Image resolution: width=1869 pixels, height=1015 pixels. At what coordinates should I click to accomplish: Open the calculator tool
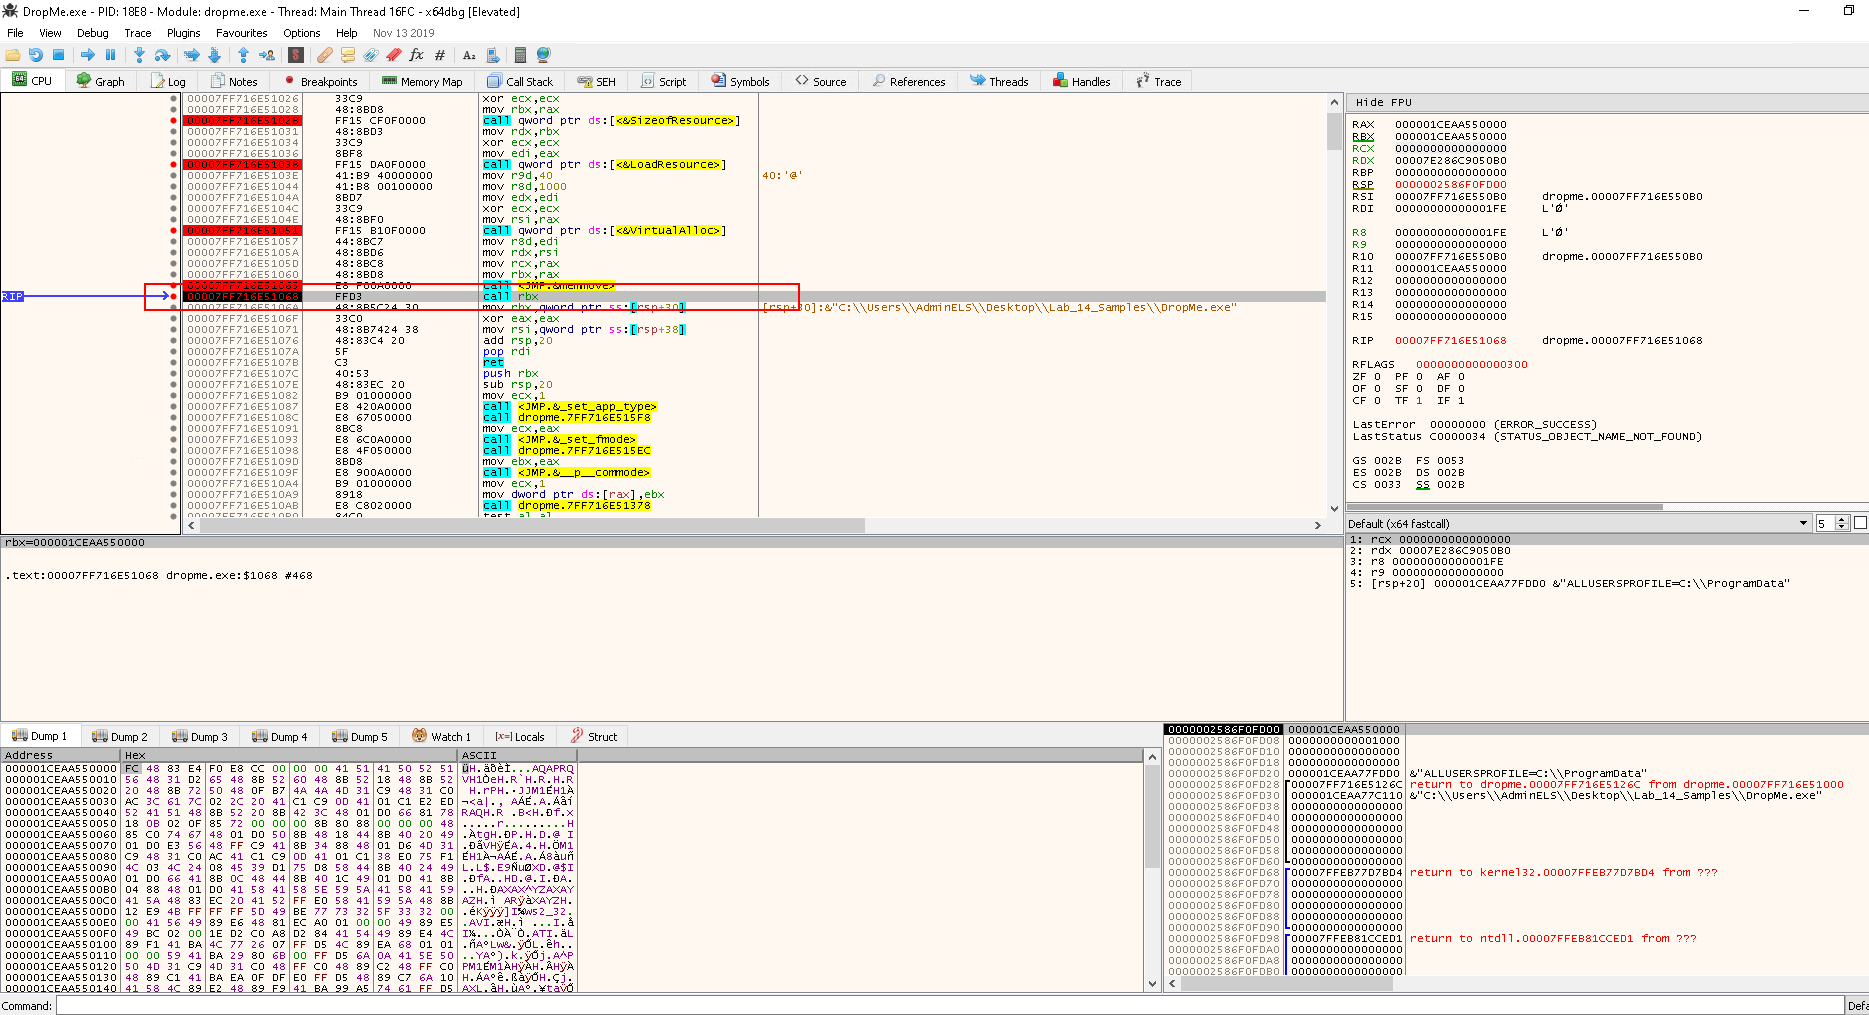[x=520, y=55]
